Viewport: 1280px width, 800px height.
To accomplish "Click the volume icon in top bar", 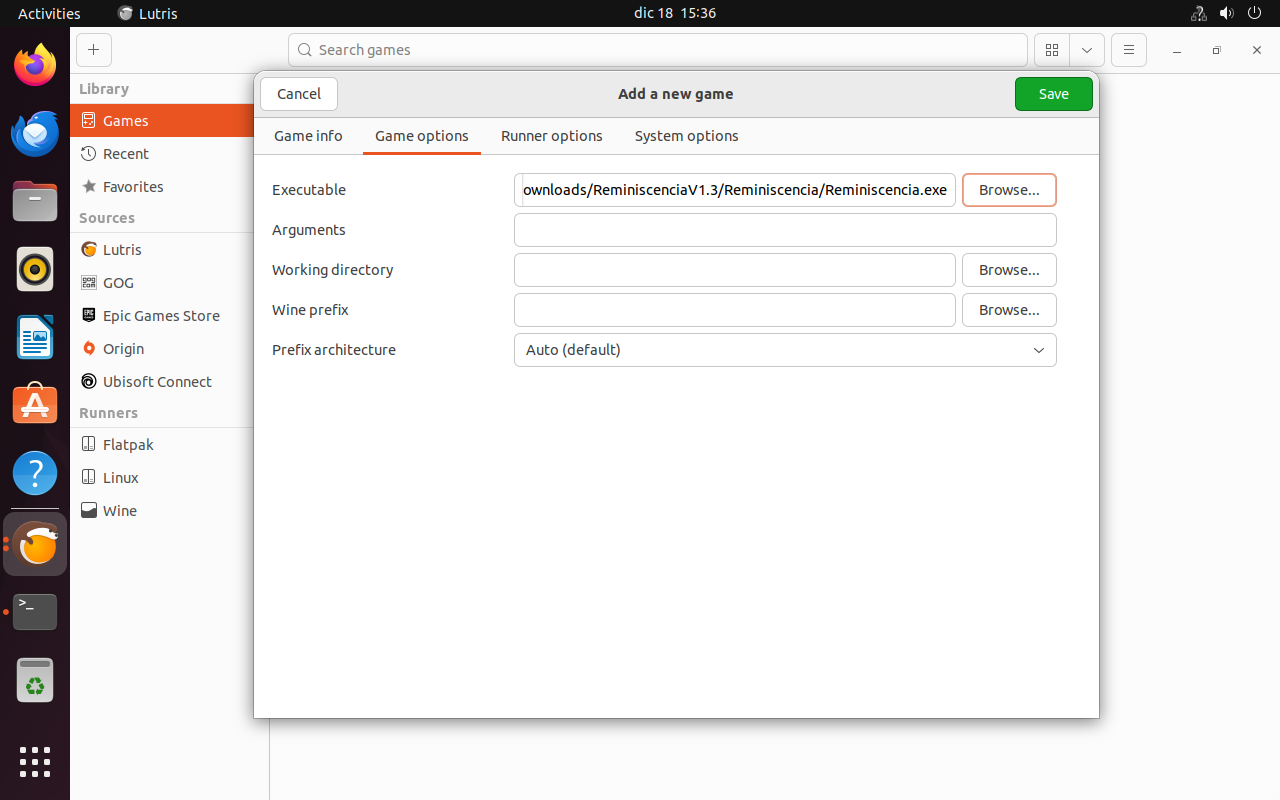I will 1227,13.
